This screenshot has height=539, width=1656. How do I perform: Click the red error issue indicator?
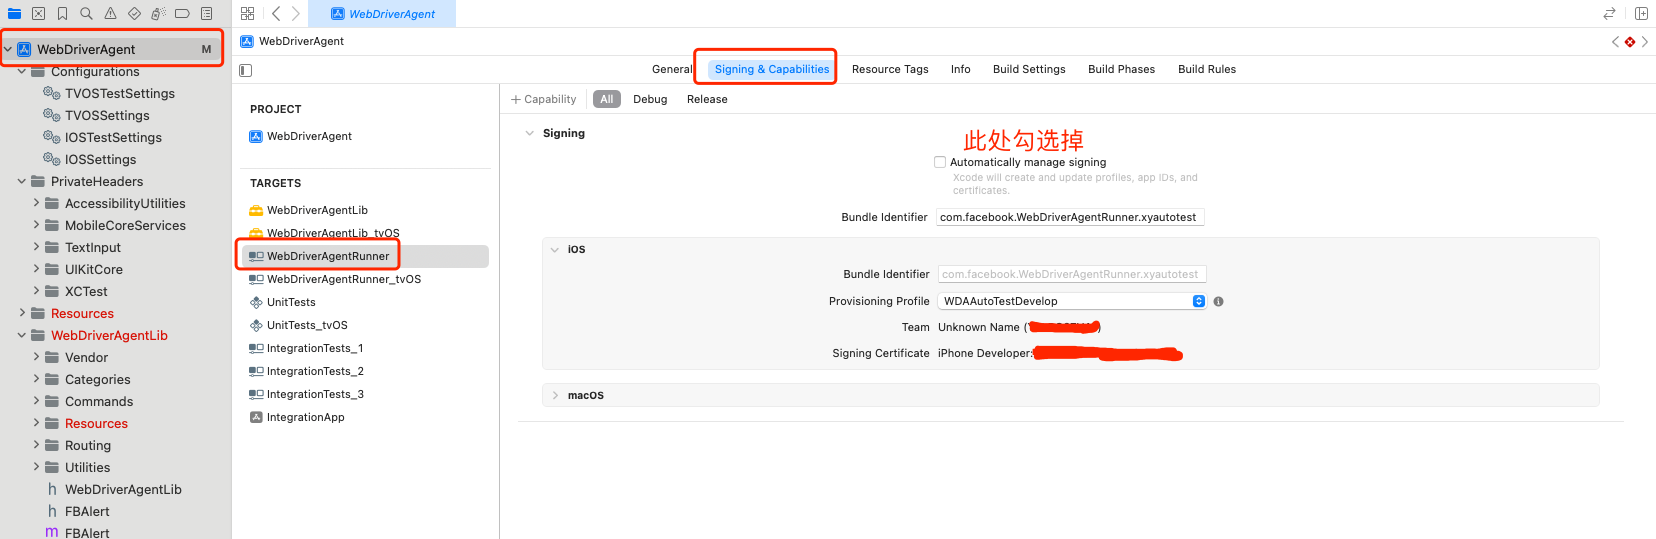tap(1630, 42)
